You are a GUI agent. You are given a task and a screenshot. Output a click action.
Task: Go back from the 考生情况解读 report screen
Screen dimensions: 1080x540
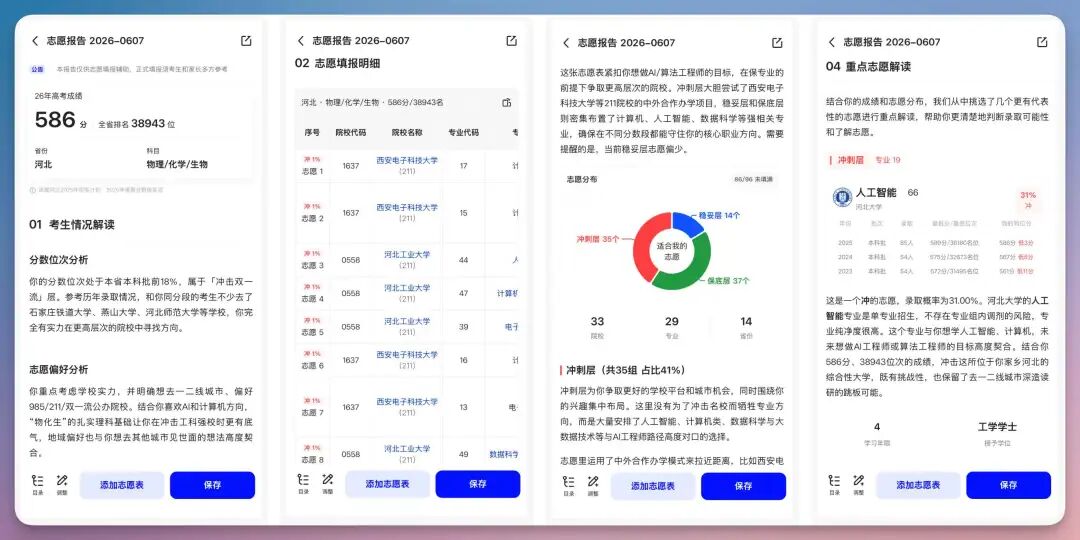click(35, 41)
